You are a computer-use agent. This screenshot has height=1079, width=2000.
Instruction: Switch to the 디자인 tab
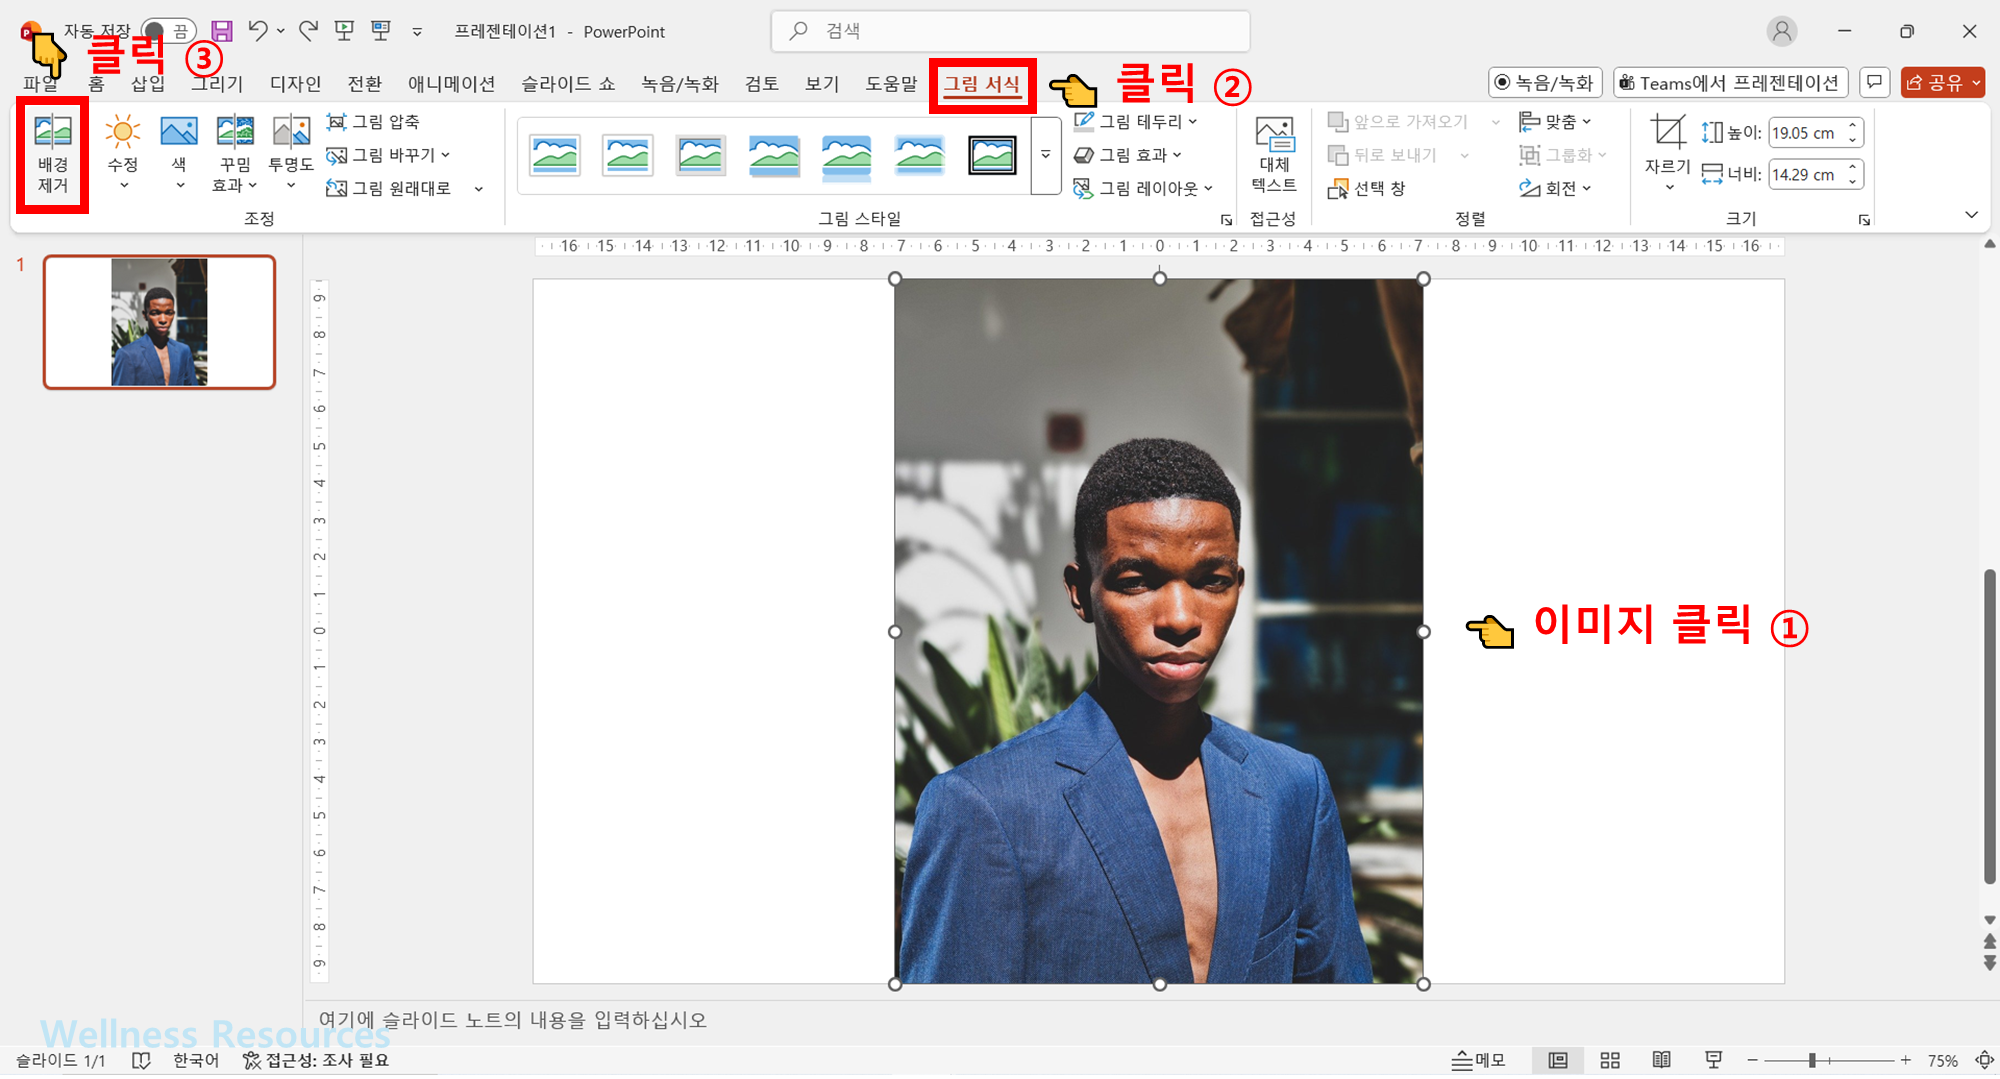[295, 84]
